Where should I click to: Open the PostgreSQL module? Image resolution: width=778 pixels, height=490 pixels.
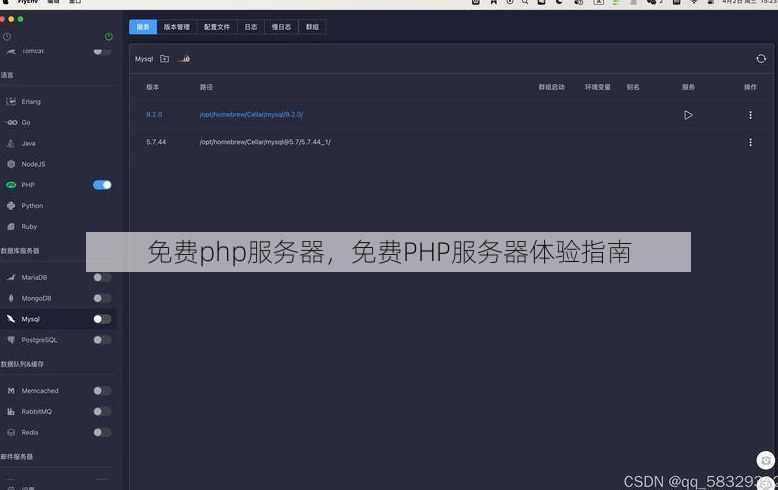pos(39,340)
